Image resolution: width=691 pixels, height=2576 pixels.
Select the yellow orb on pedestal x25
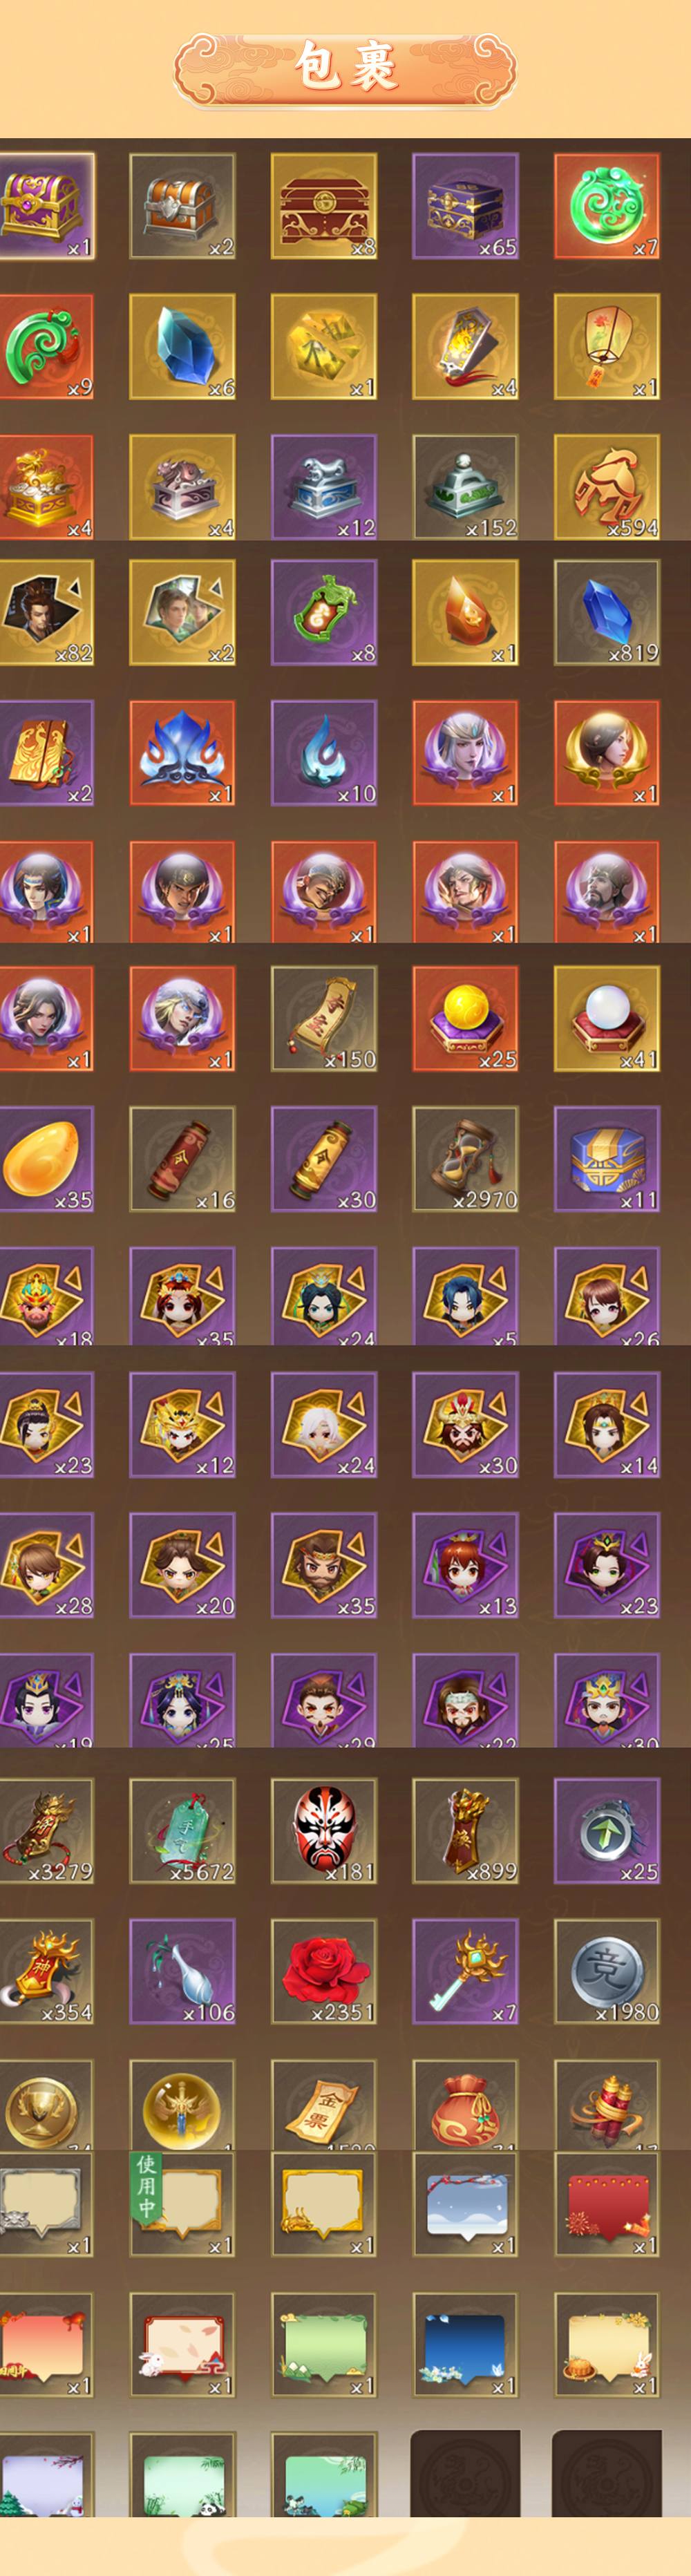(x=465, y=1018)
